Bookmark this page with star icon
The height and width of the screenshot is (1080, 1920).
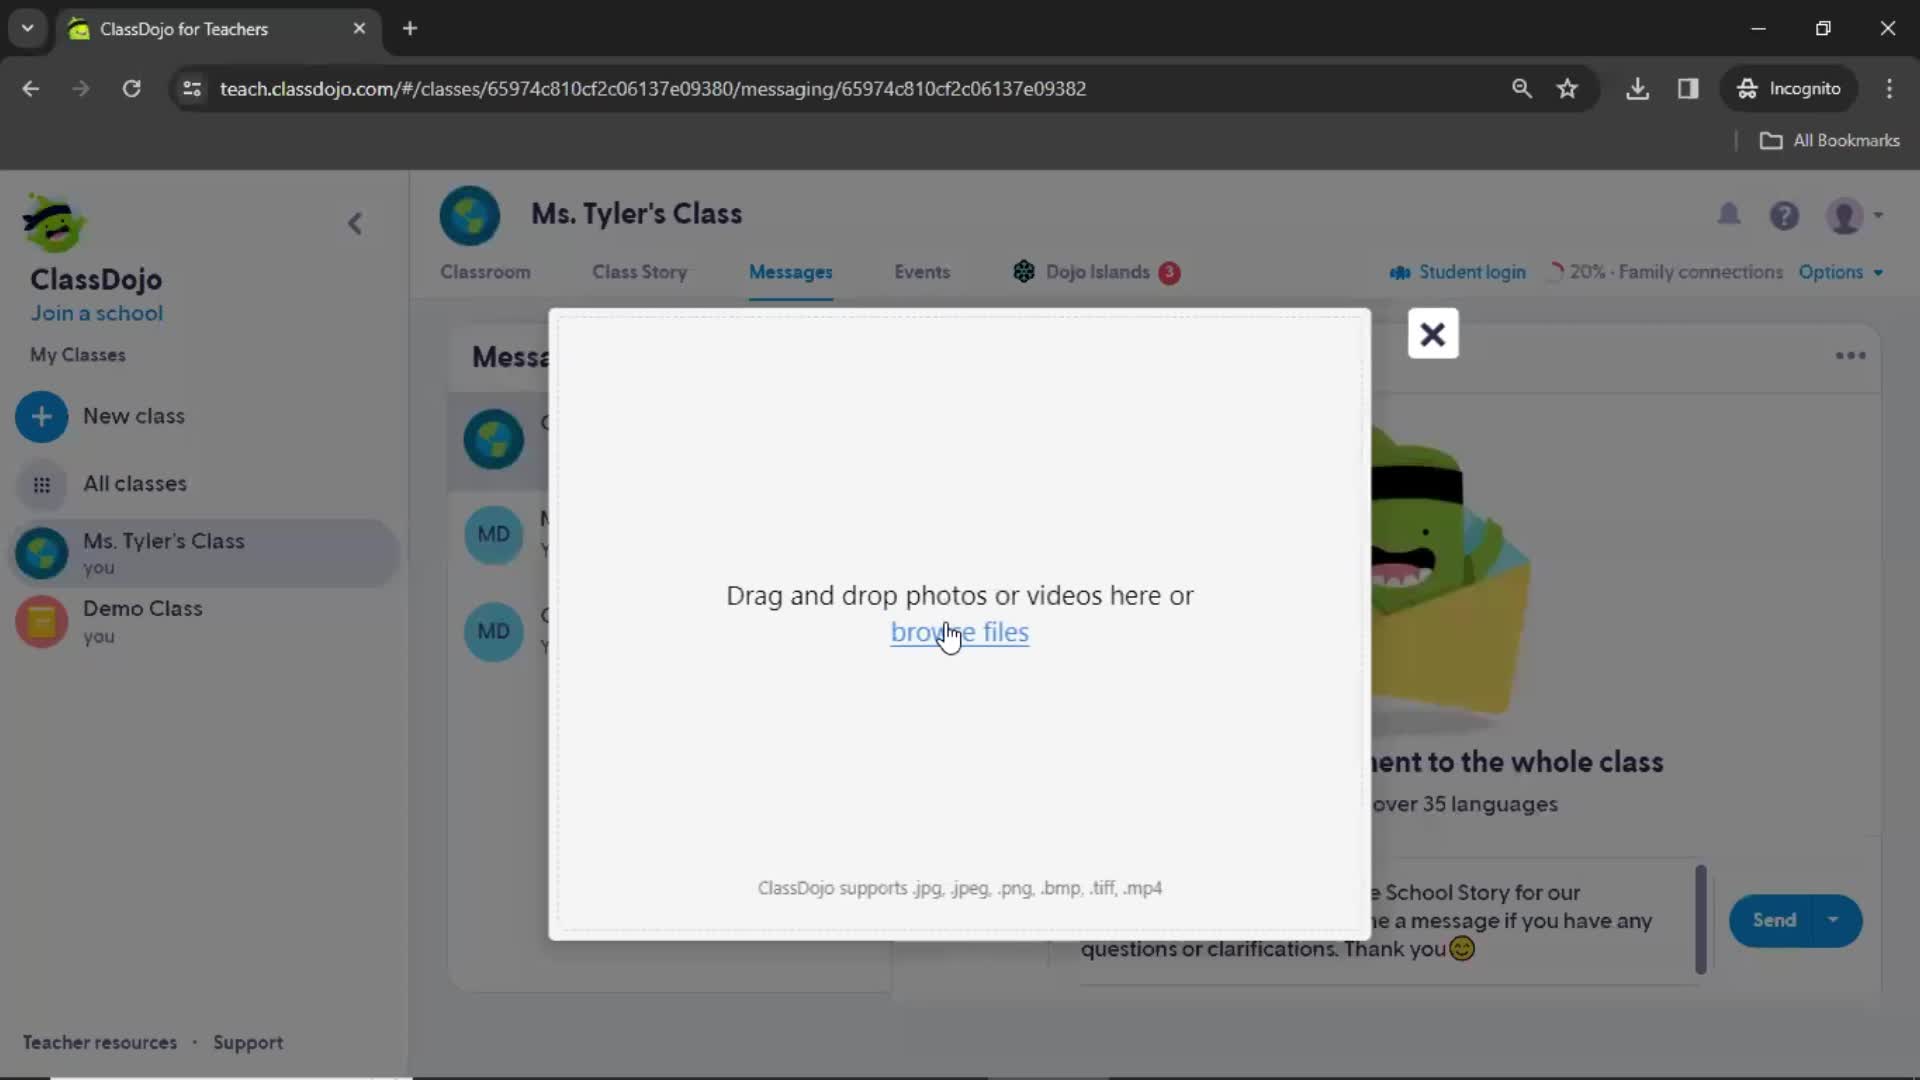(x=1567, y=88)
